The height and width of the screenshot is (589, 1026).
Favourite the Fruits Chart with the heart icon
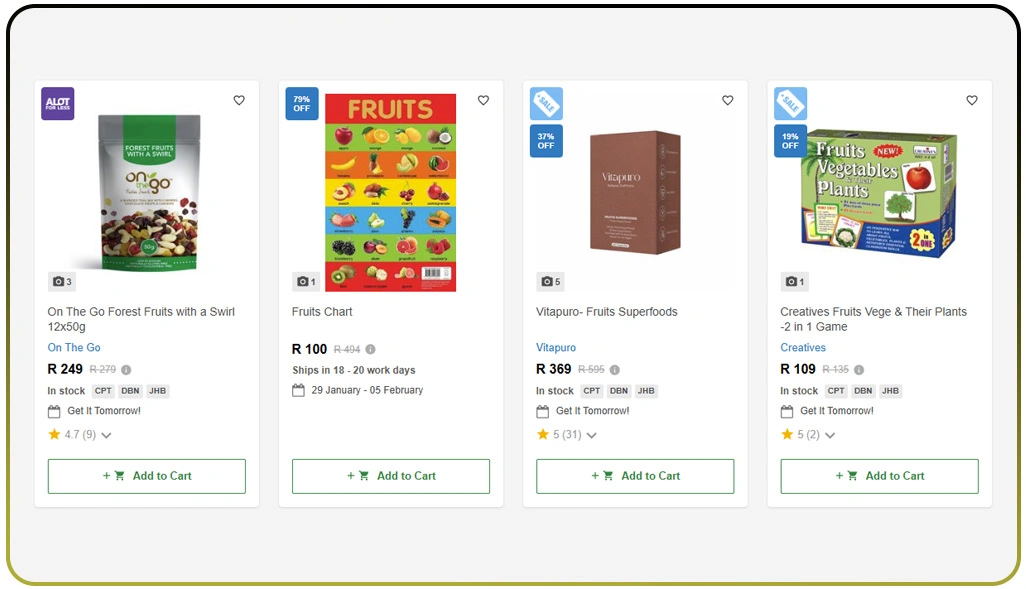click(483, 100)
